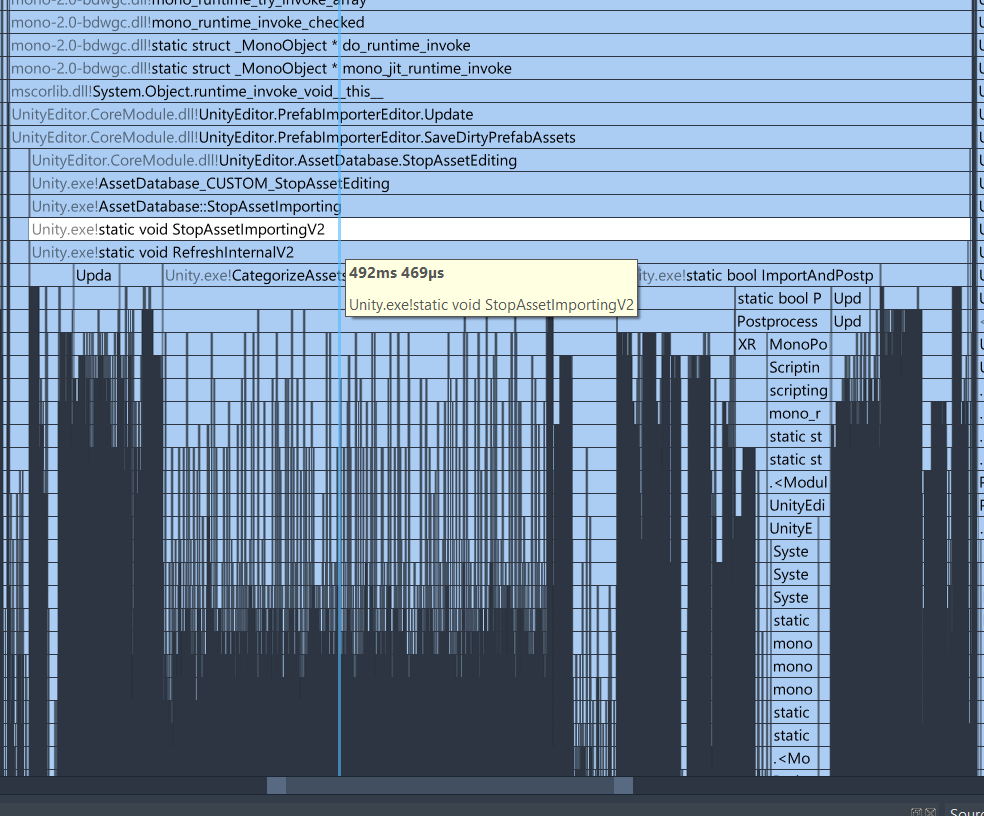Select the PrefabImporterEditor.SaveDirtyPrefabAssets bar

[x=490, y=137]
